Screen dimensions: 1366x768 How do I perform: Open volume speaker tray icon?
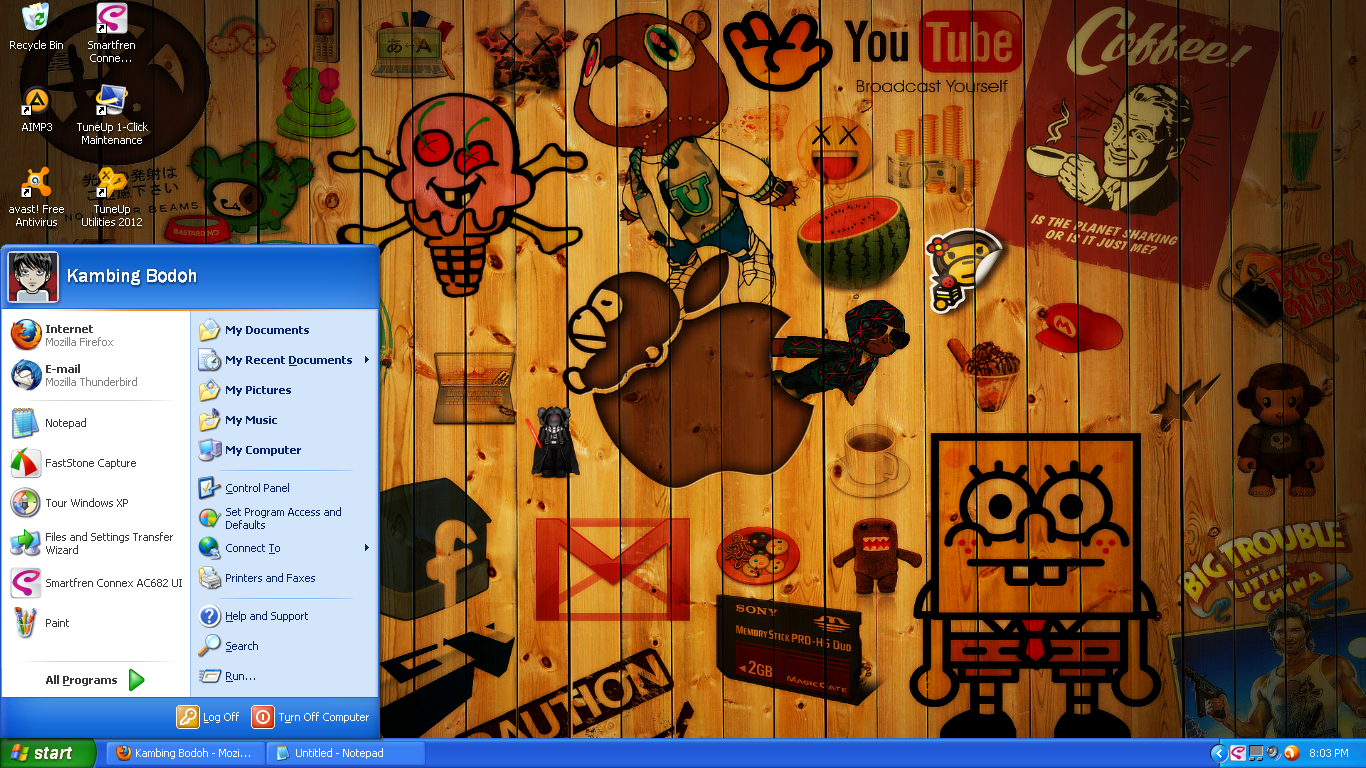(x=1273, y=753)
